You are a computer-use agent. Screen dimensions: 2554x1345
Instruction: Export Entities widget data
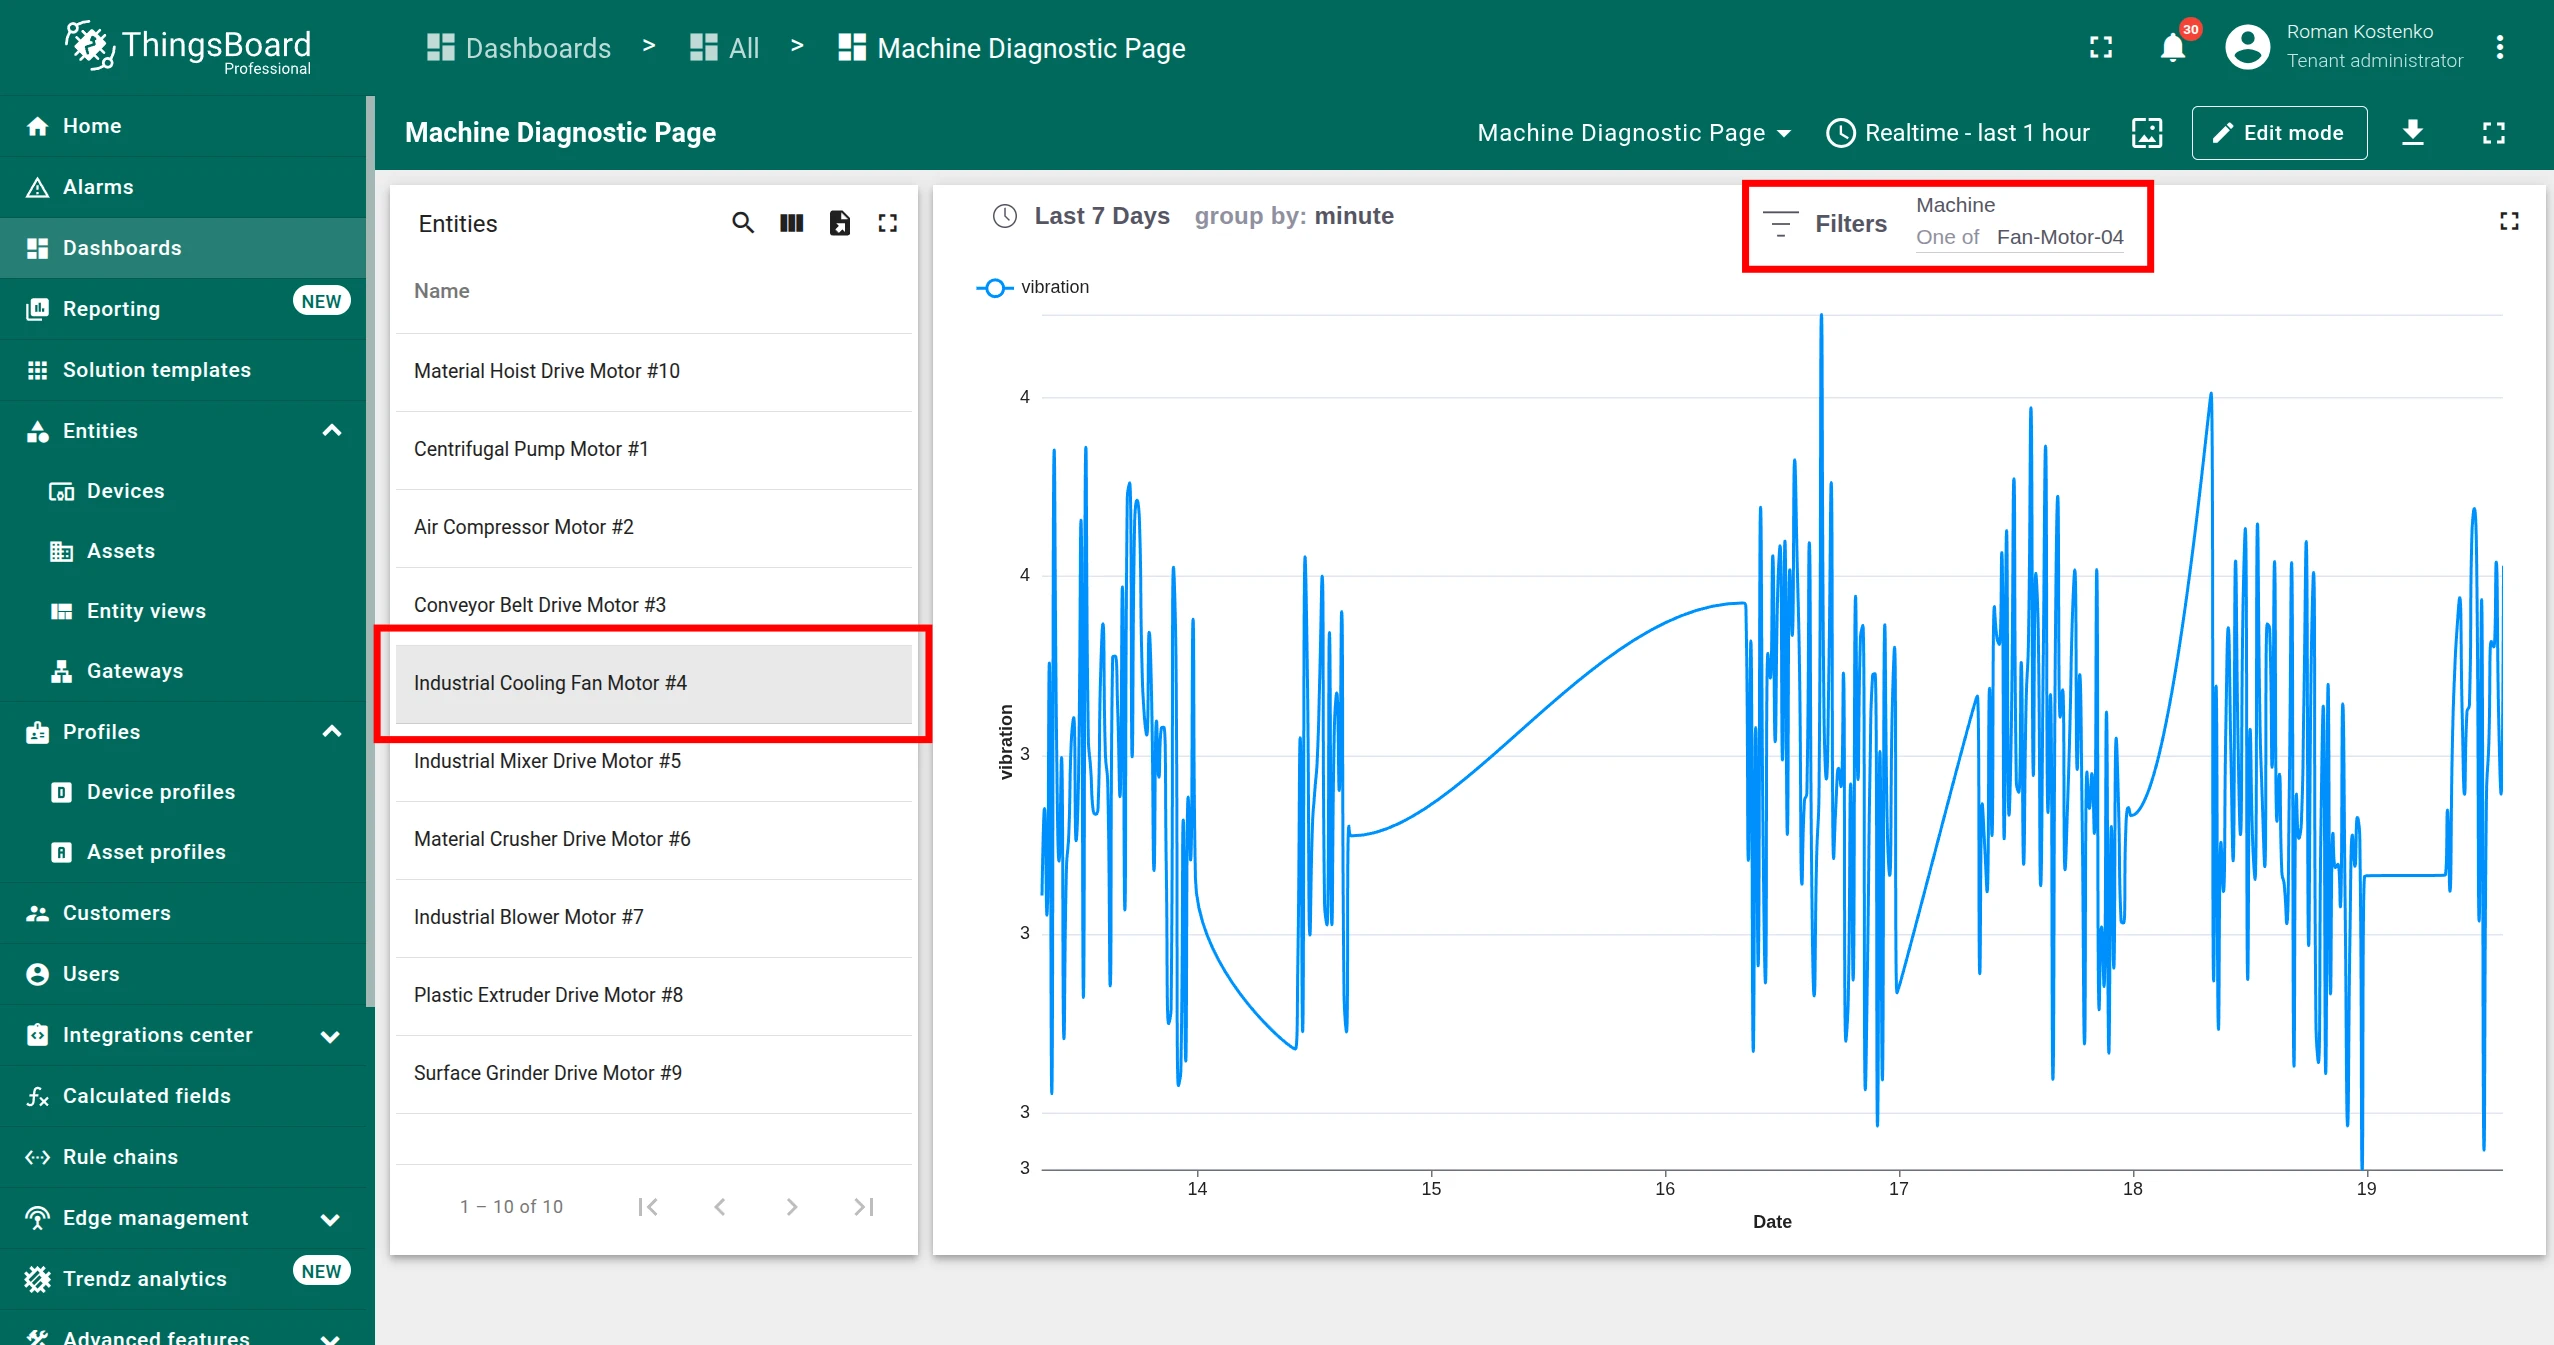click(x=840, y=223)
